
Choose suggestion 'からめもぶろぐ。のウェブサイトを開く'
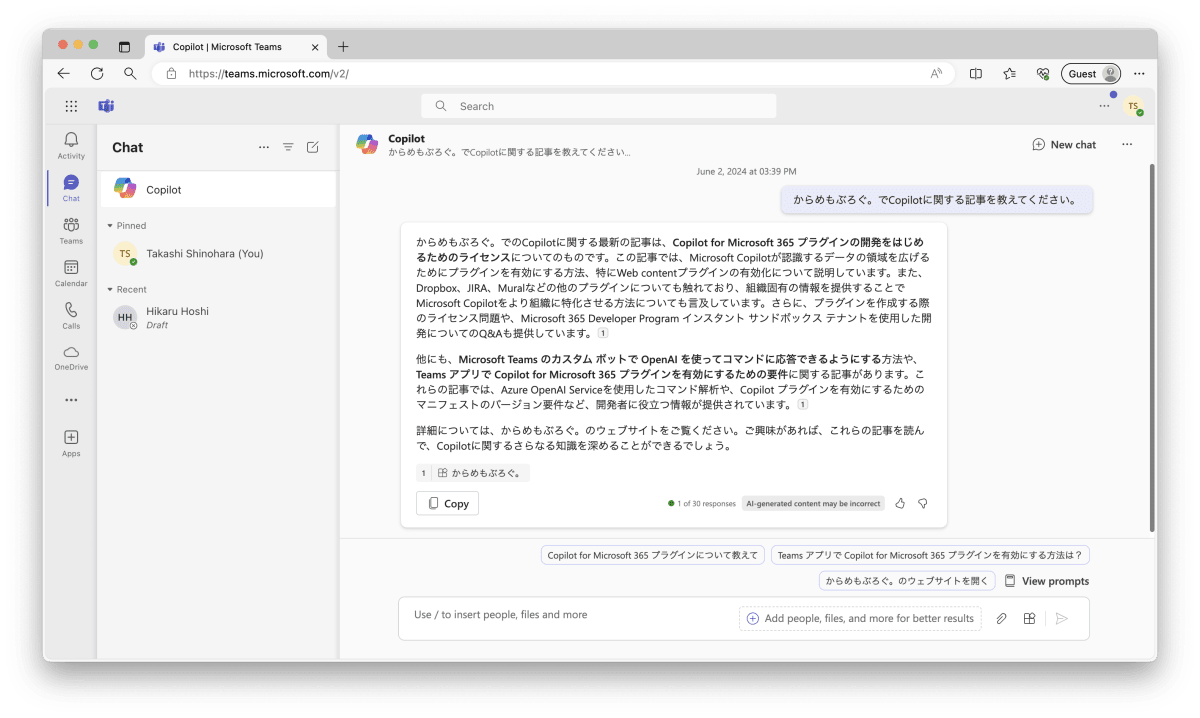tap(907, 581)
